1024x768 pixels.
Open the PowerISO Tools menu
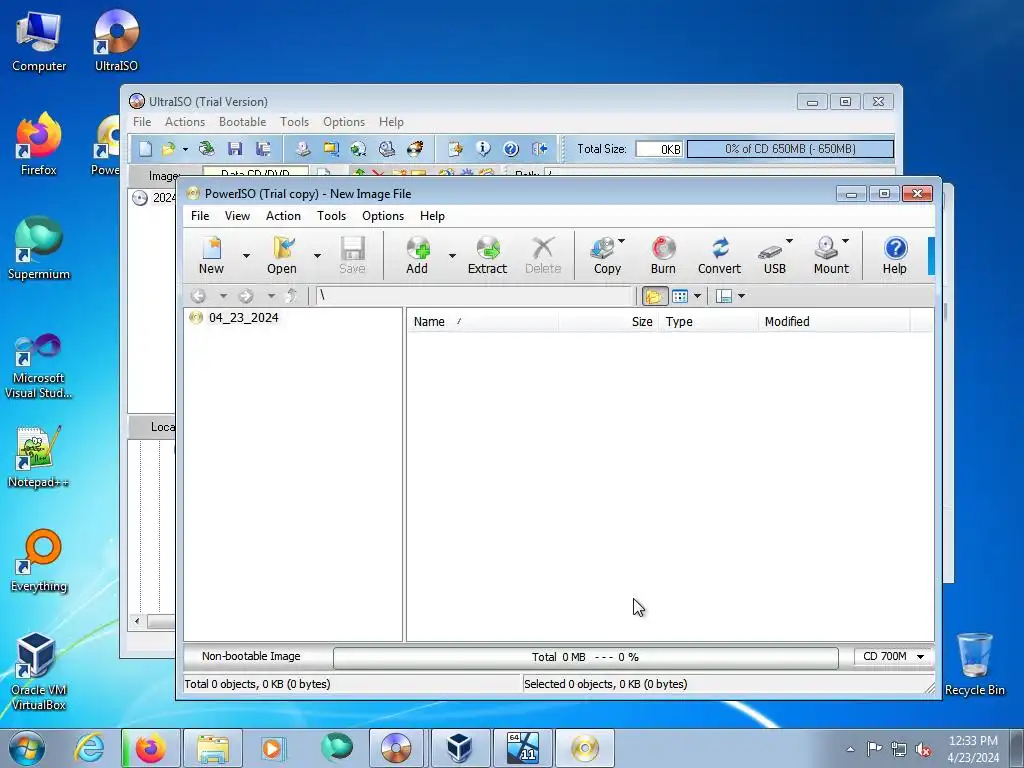coord(331,216)
